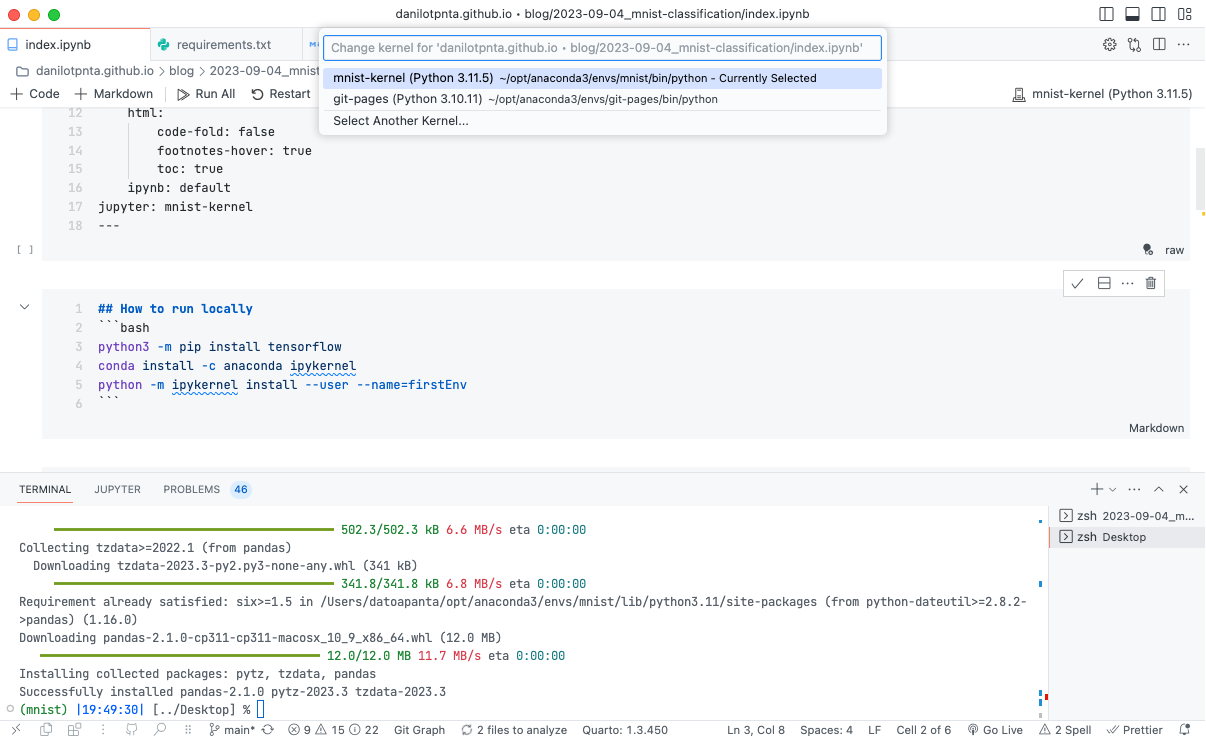The image size is (1206, 741).
Task: Click Select Another Kernel option
Action: click(400, 121)
